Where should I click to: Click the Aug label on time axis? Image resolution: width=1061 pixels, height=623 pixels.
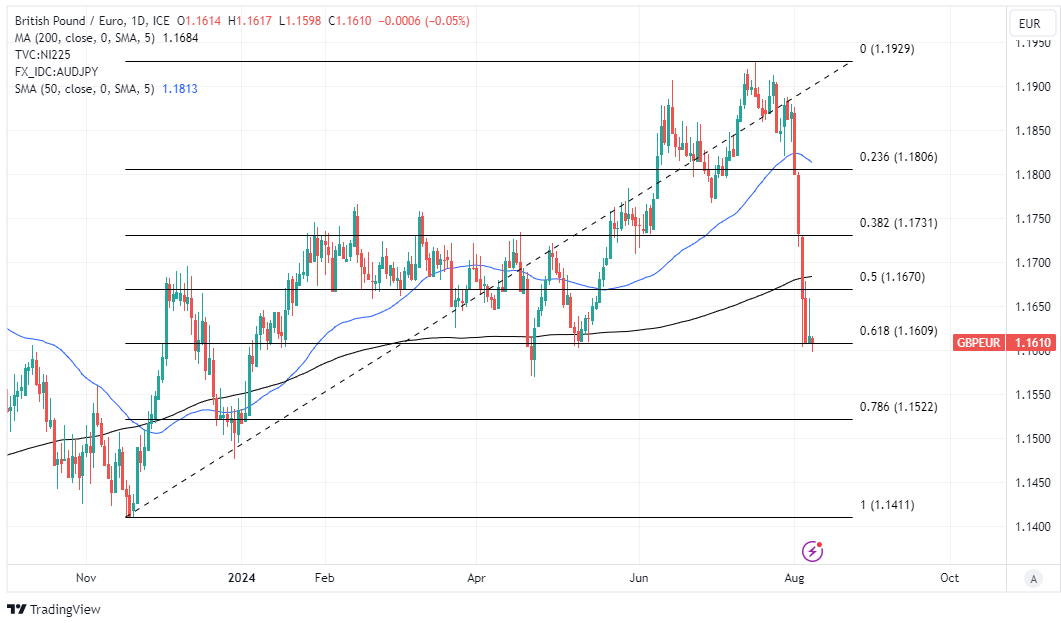pyautogui.click(x=794, y=578)
